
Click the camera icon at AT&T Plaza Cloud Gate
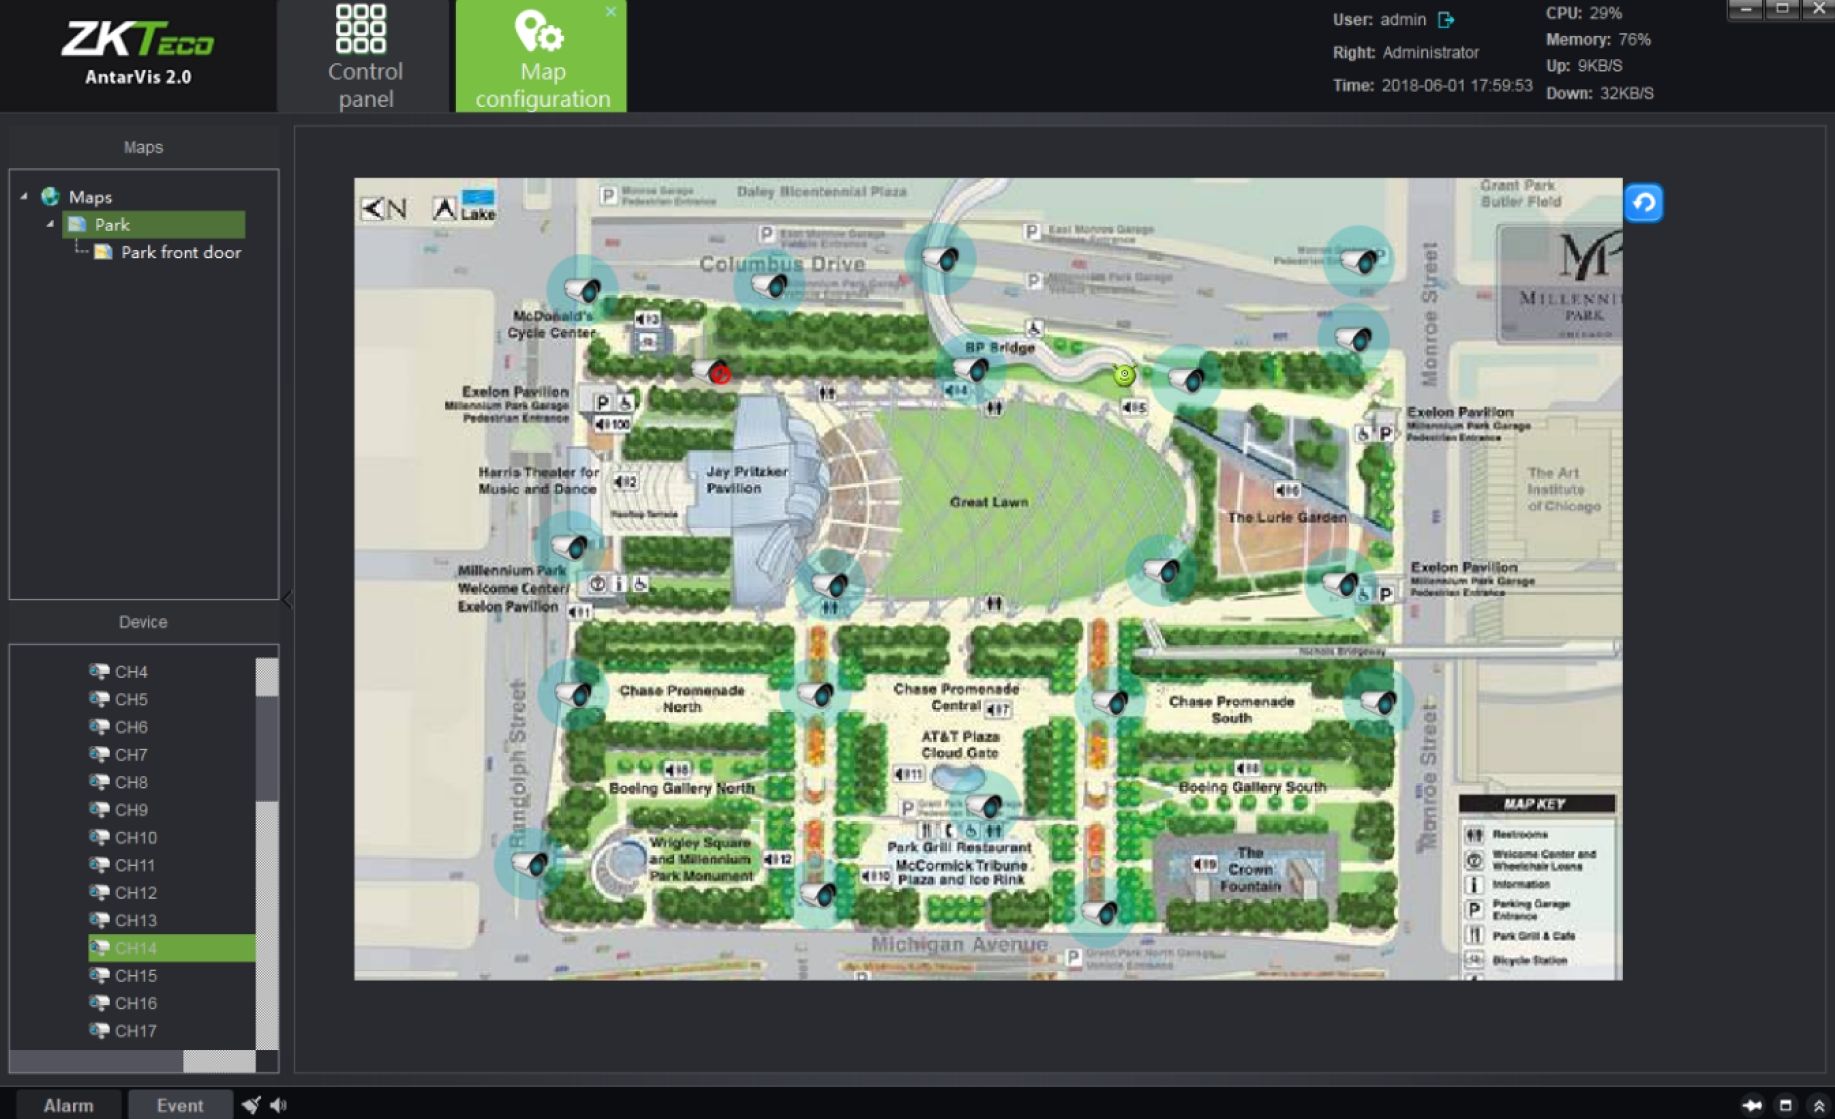tap(985, 805)
